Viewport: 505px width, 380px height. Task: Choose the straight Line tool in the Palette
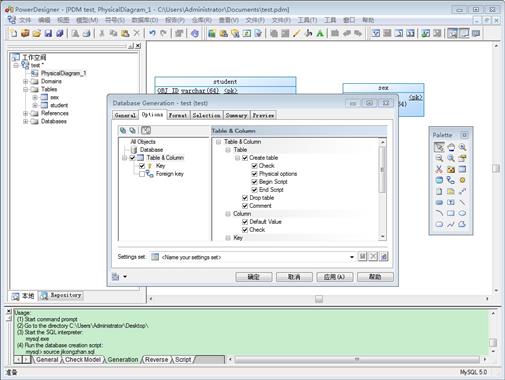point(462,202)
